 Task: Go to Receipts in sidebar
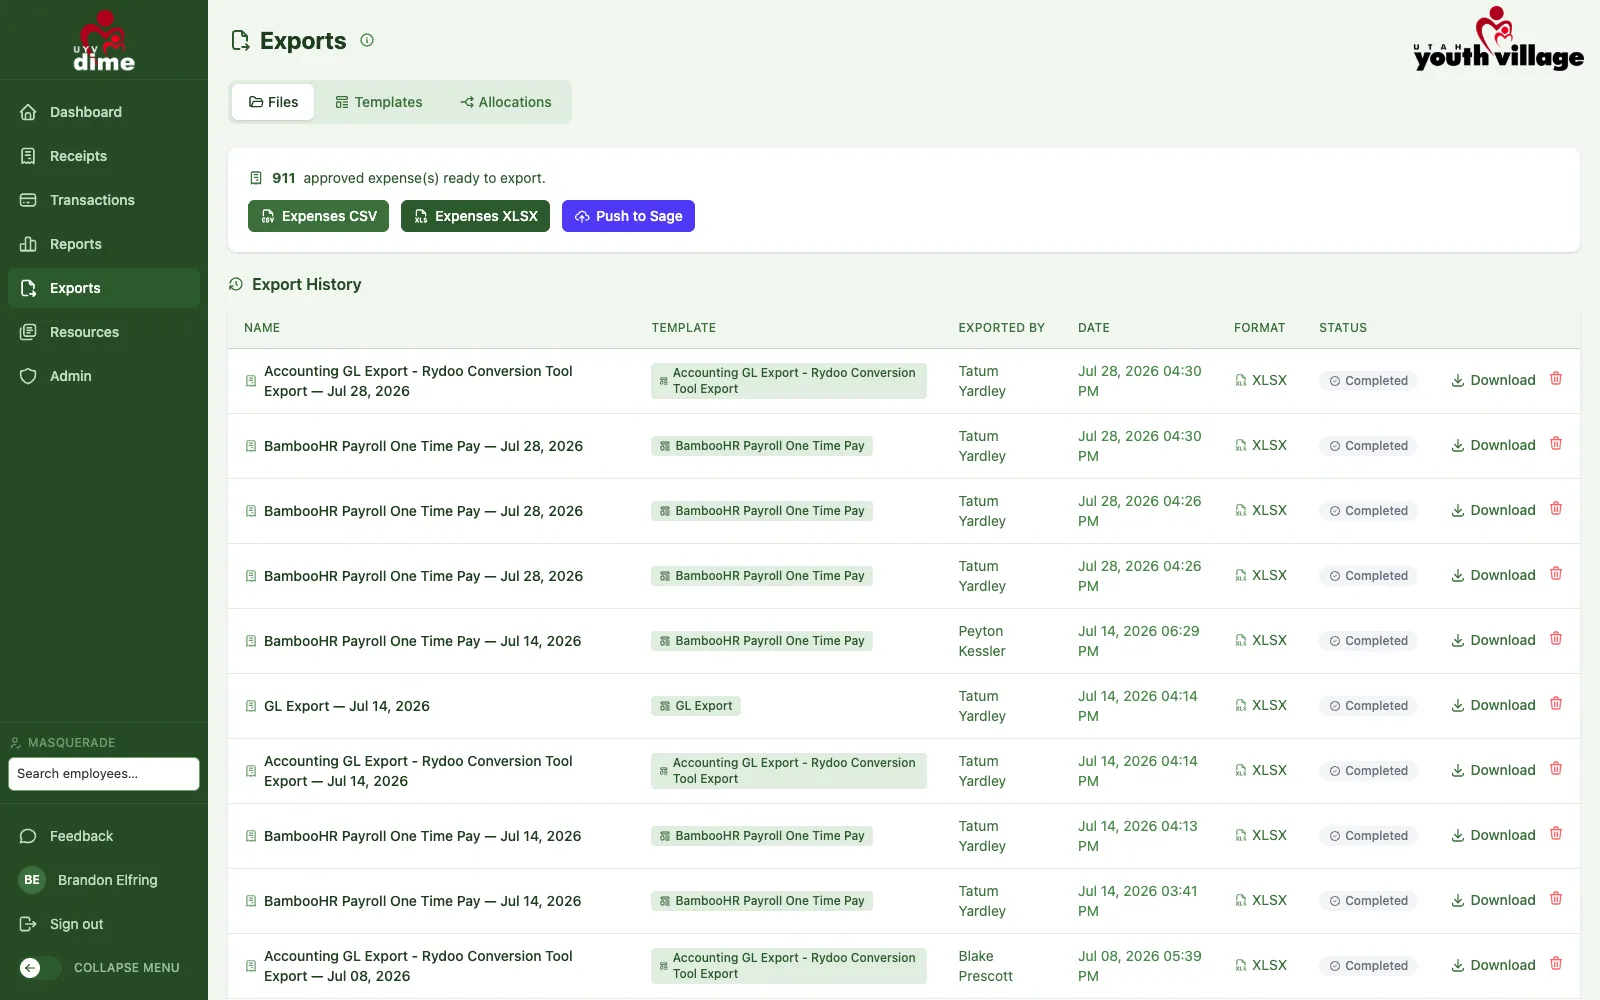pyautogui.click(x=104, y=156)
